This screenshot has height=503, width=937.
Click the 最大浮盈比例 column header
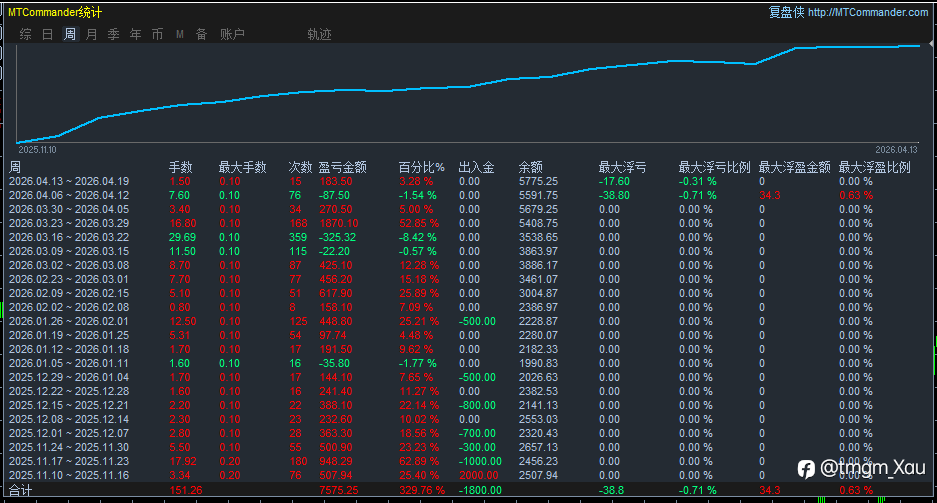[874, 167]
